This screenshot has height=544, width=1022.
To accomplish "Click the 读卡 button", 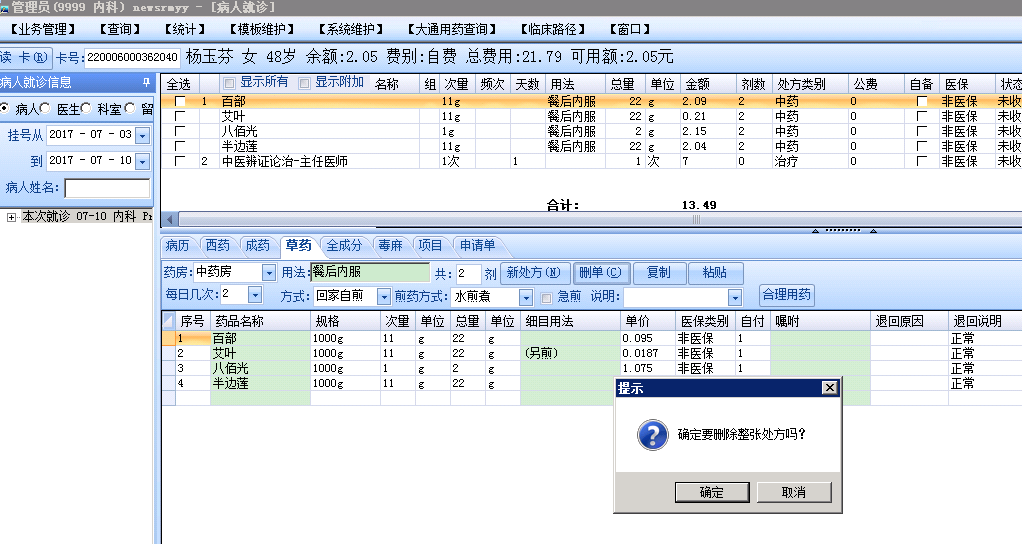I will pos(24,57).
